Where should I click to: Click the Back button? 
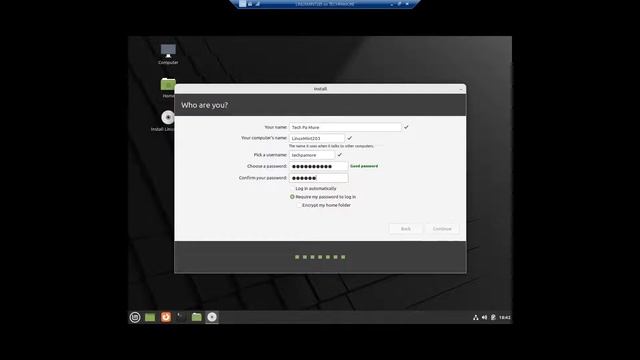click(406, 229)
